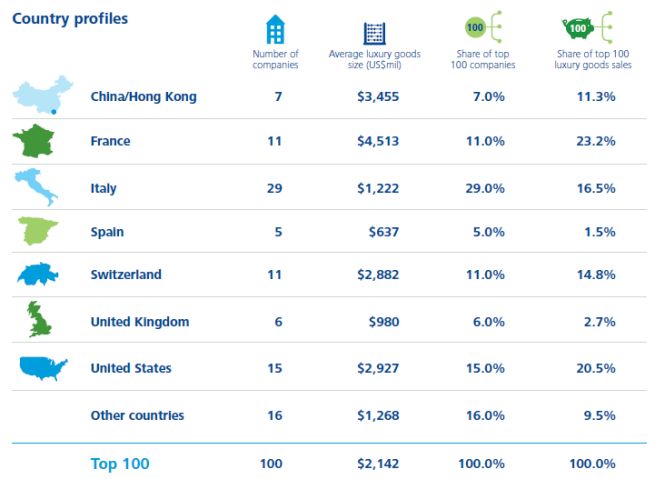The height and width of the screenshot is (479, 655).
Task: Click the grid icon above Average luxury goods size
Action: pos(375,32)
